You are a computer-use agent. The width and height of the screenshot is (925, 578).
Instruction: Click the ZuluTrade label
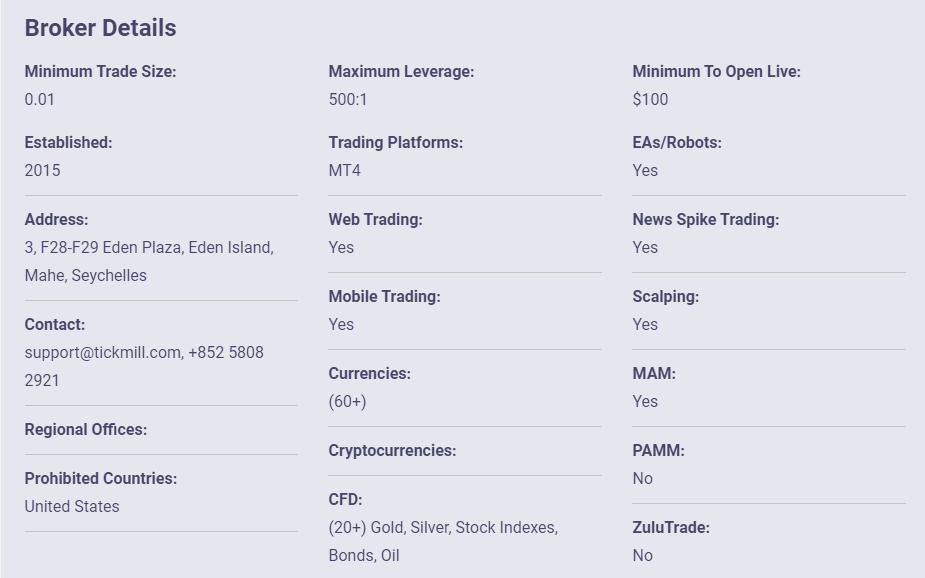pyautogui.click(x=671, y=527)
